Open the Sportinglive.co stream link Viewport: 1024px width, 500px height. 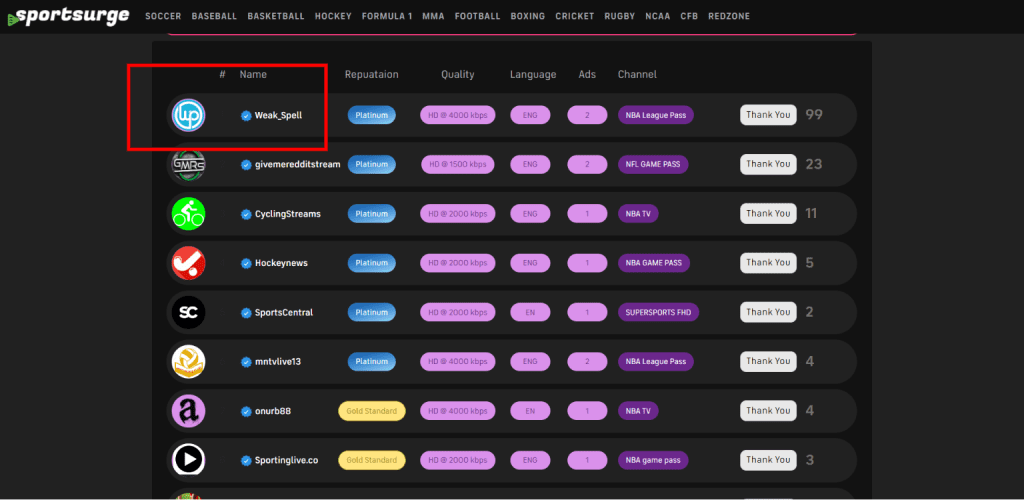[x=286, y=460]
